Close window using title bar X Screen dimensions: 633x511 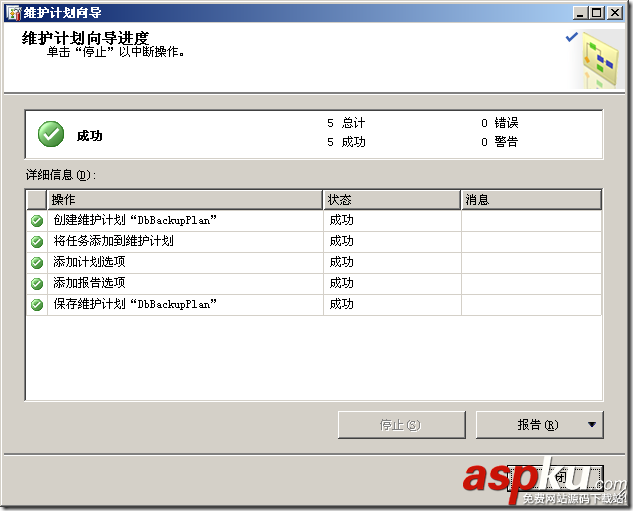point(615,13)
